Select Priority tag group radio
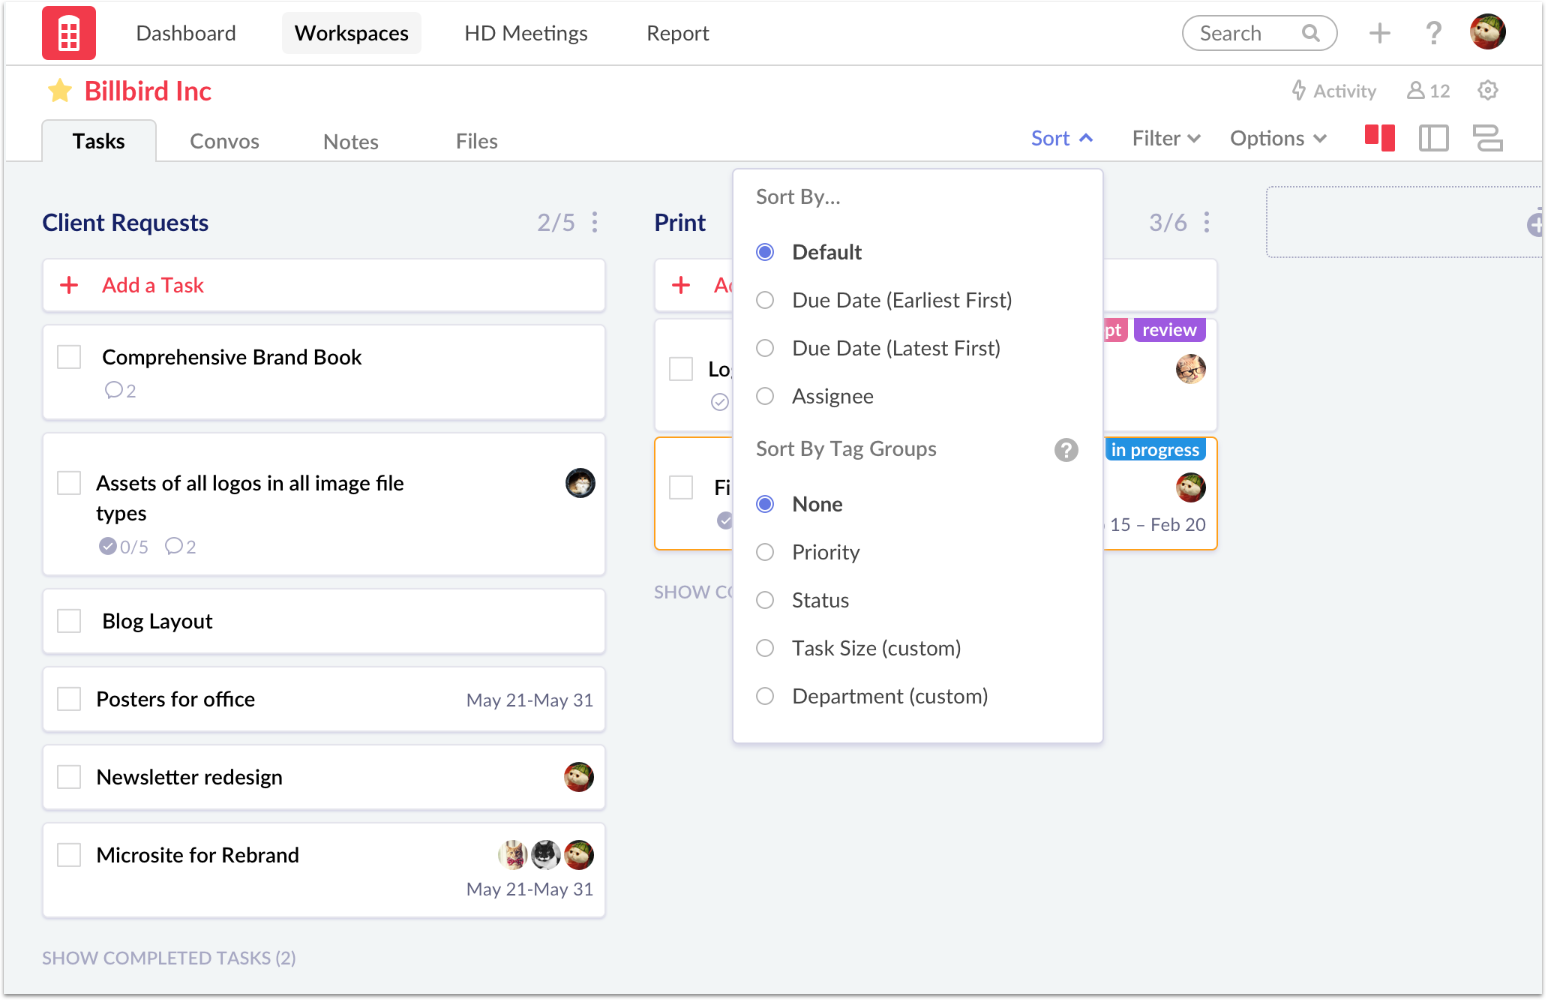Image resolution: width=1546 pixels, height=1000 pixels. pyautogui.click(x=765, y=552)
